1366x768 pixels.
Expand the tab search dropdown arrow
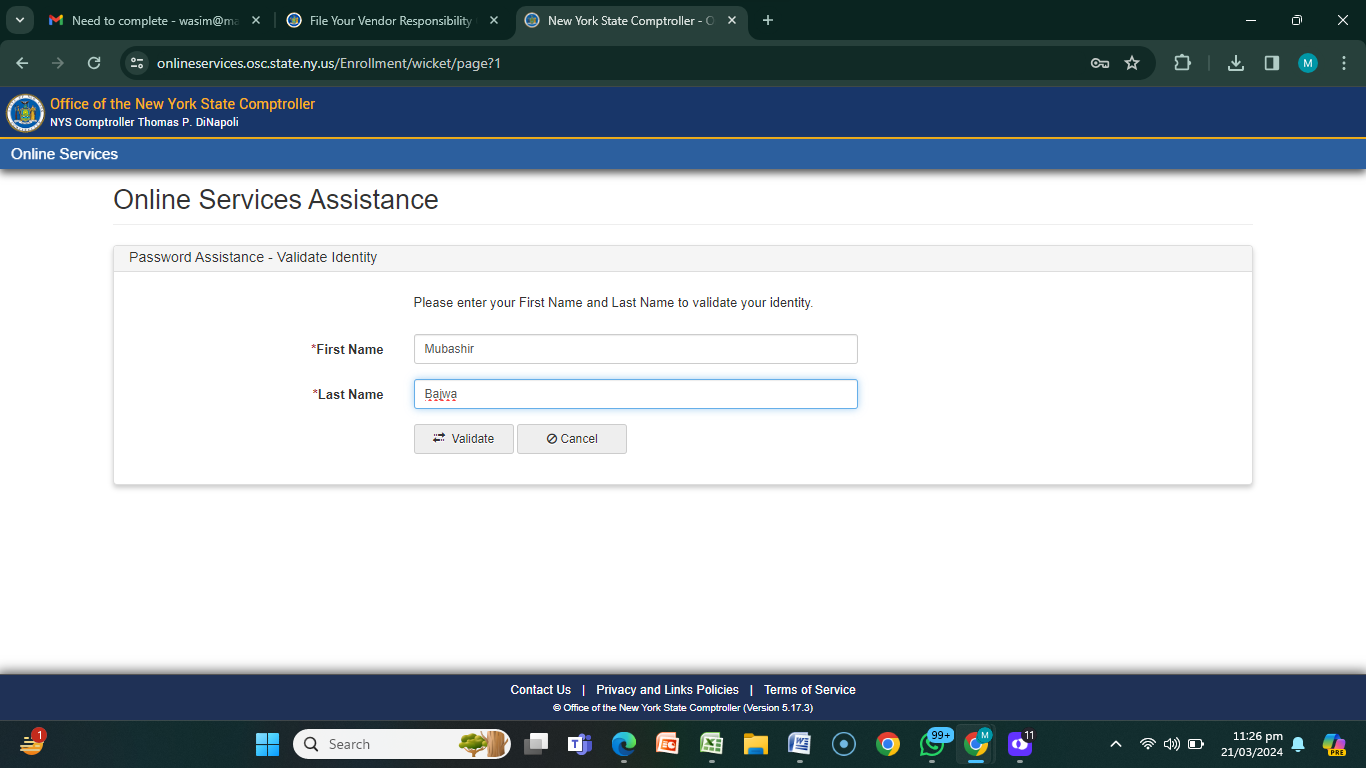pos(20,20)
